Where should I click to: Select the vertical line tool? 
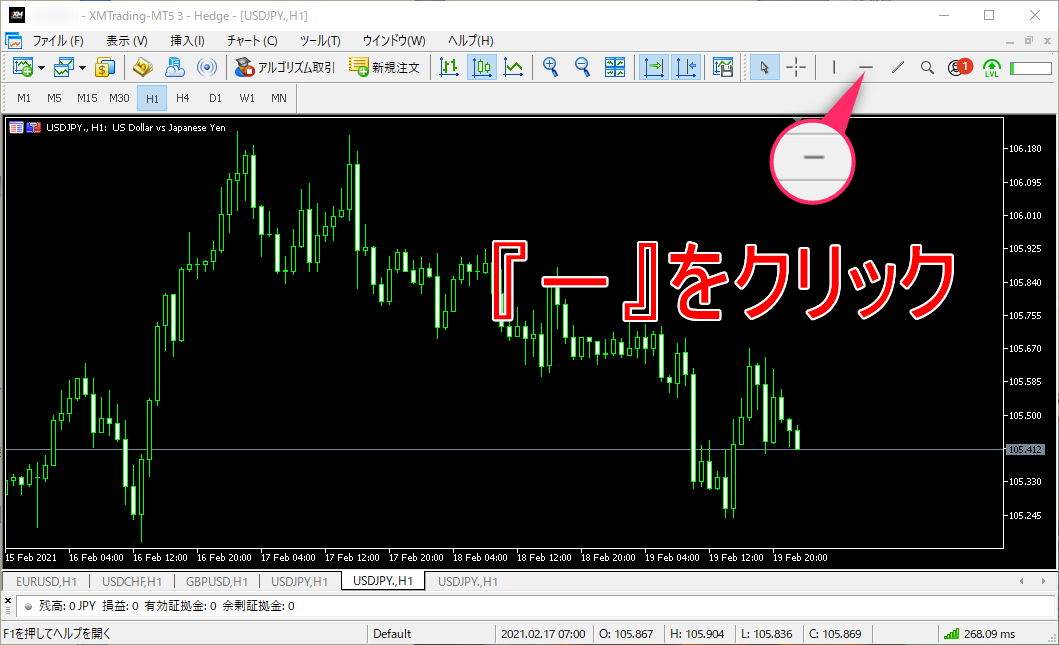click(834, 68)
